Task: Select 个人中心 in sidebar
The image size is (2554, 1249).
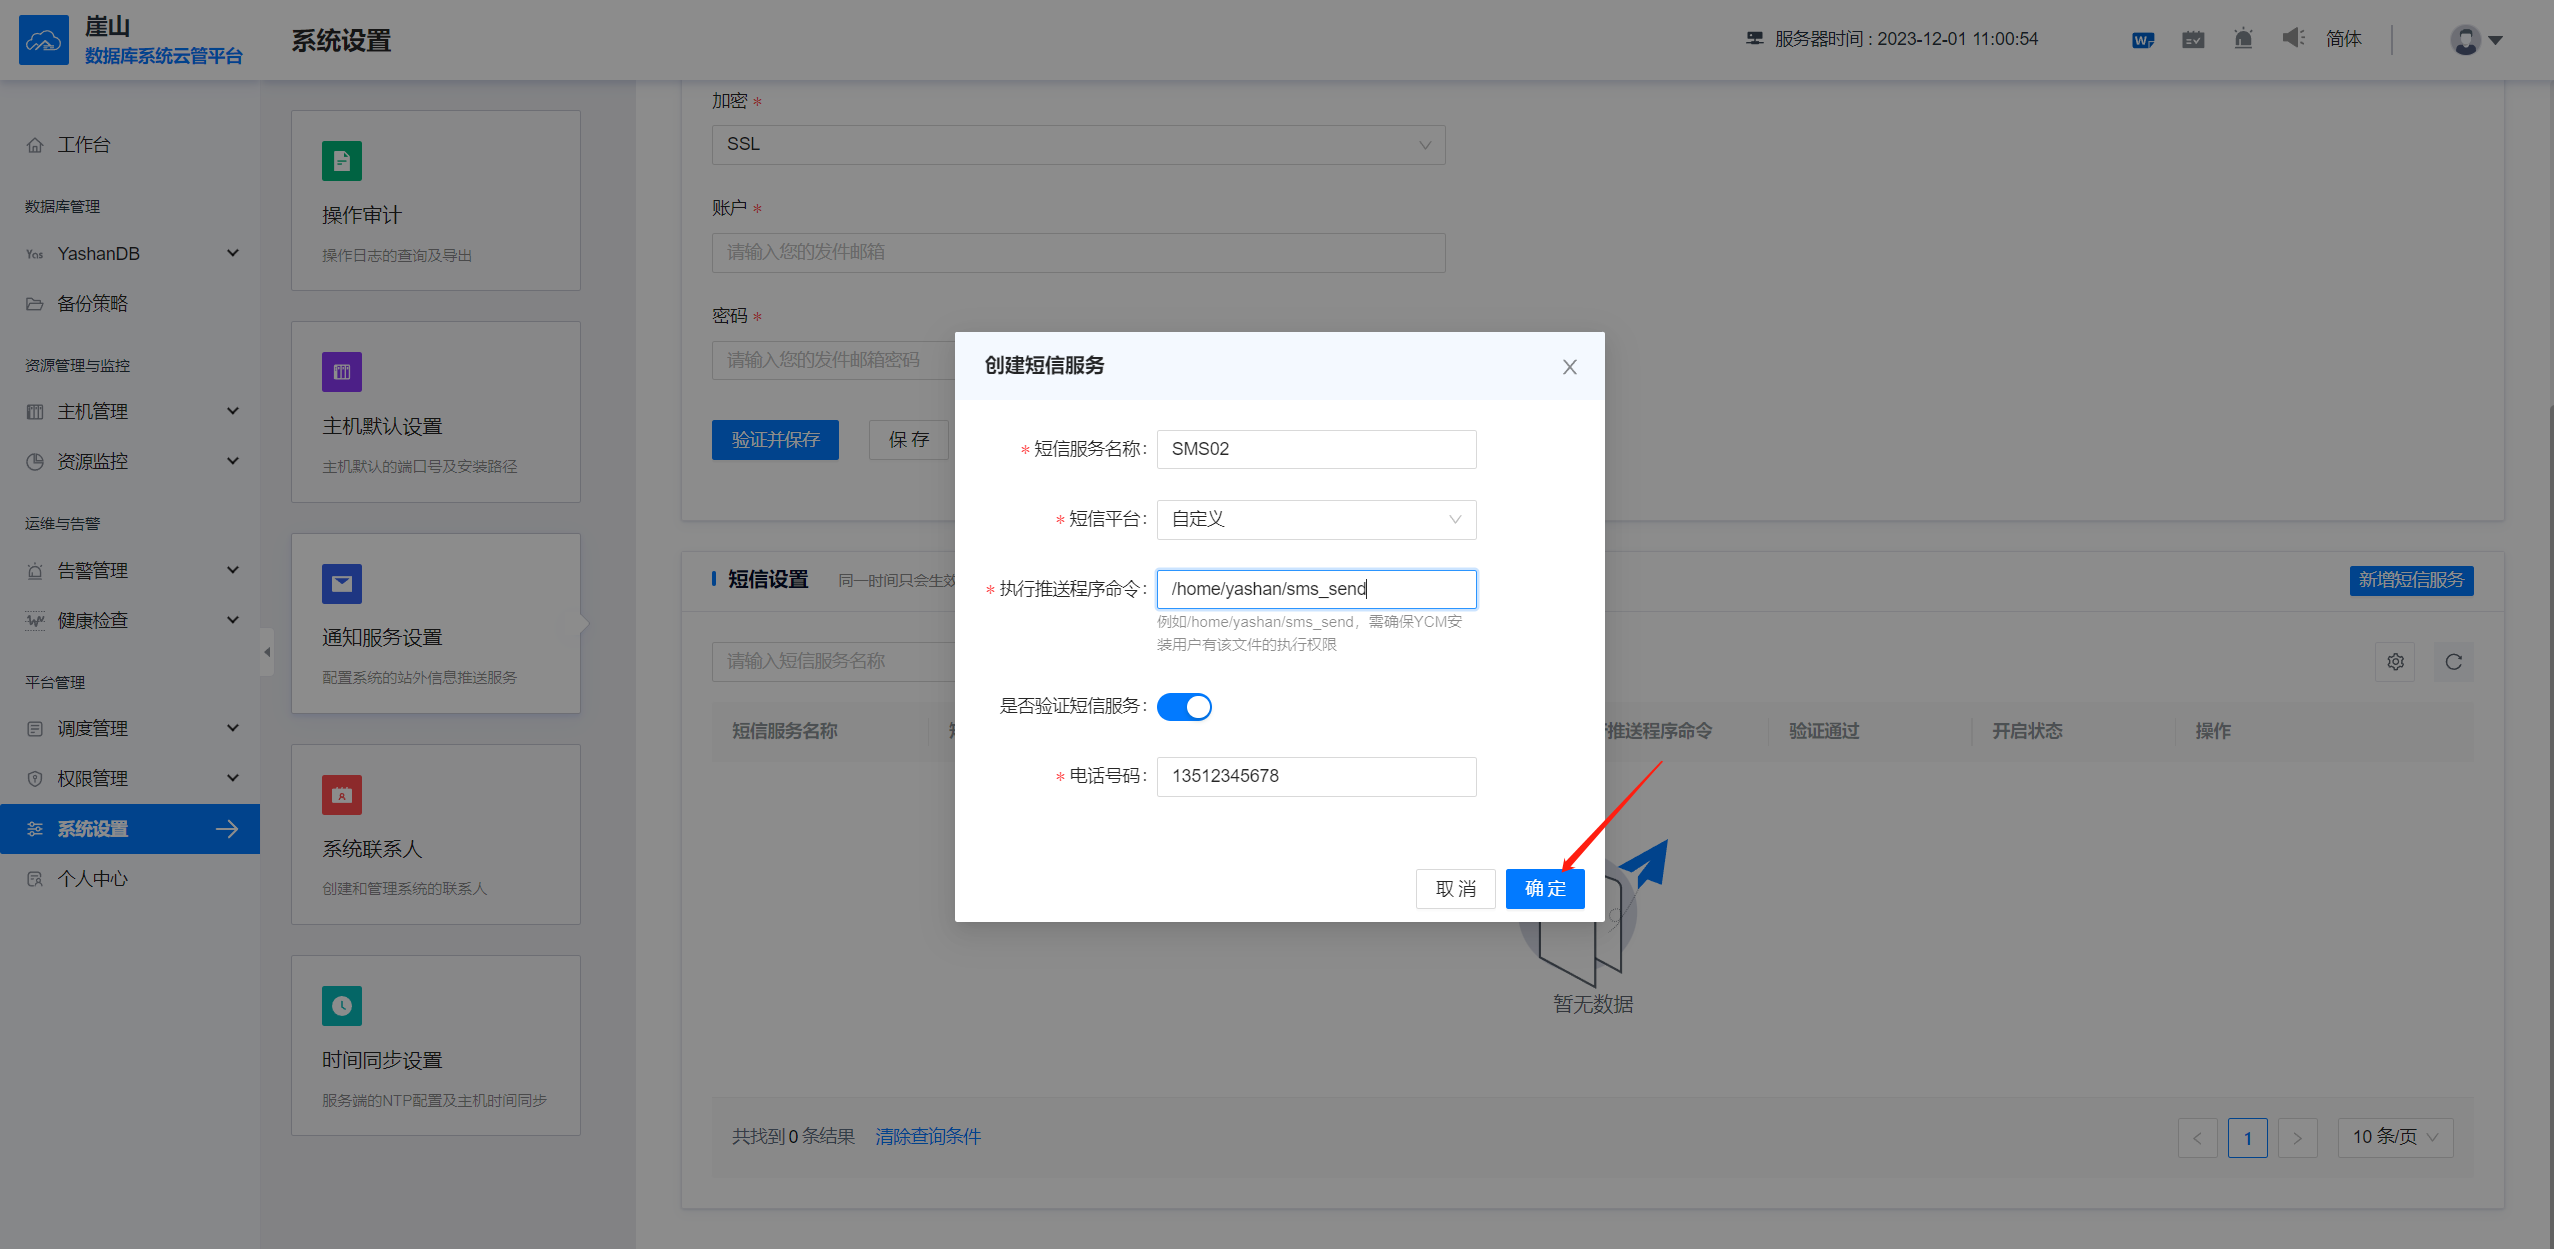Action: (92, 879)
